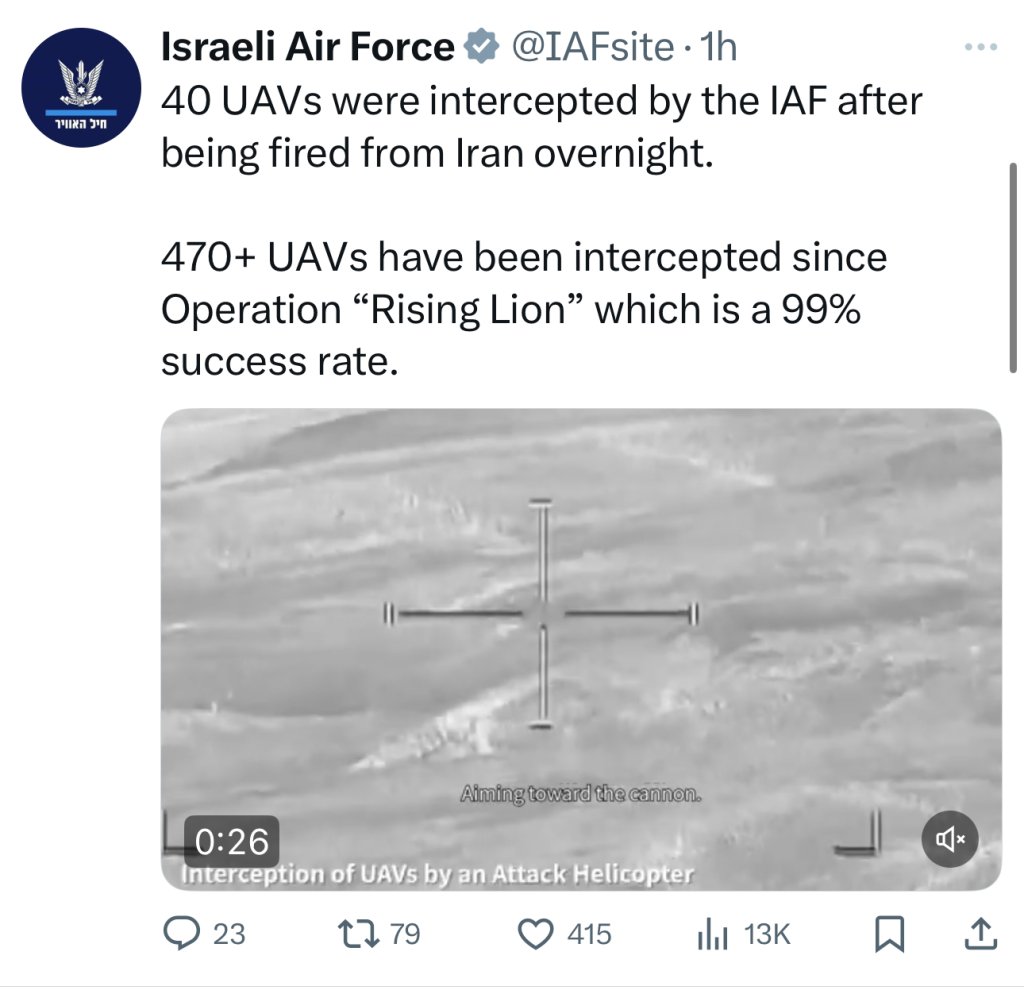Open the 1h timestamp link

click(x=717, y=47)
